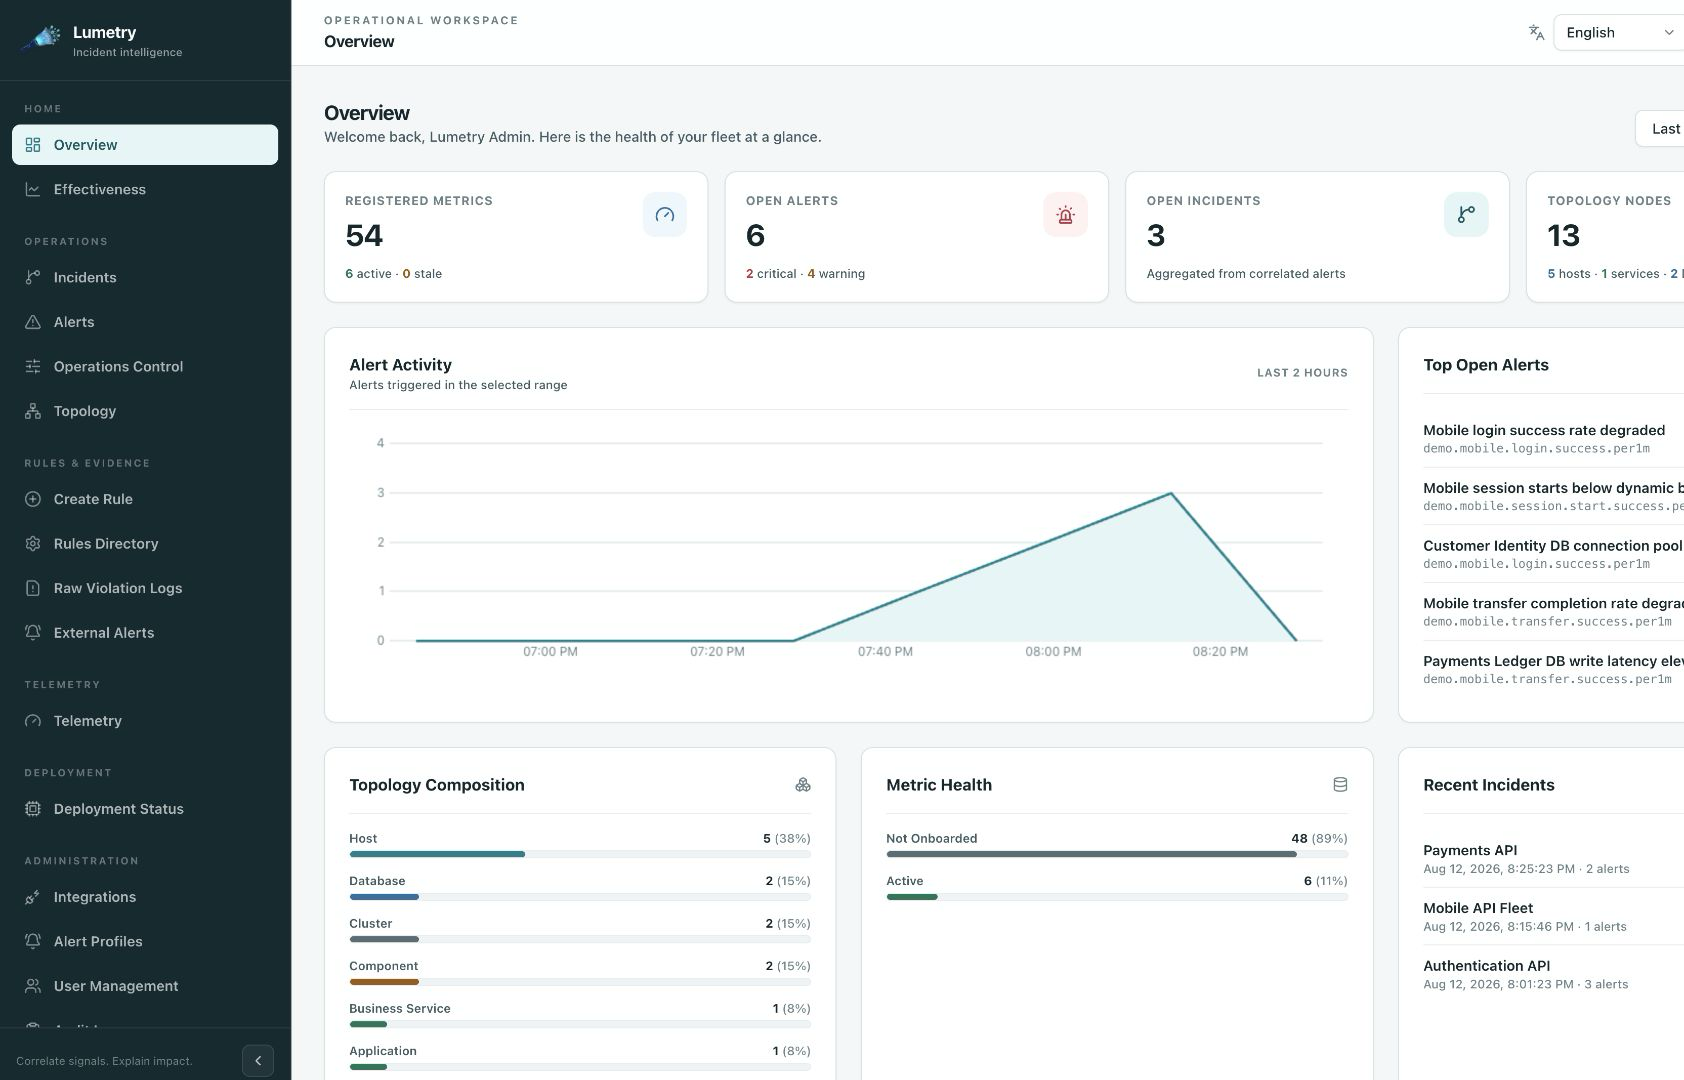This screenshot has width=1684, height=1080.
Task: Click the Topology Composition cubes icon
Action: point(803,785)
